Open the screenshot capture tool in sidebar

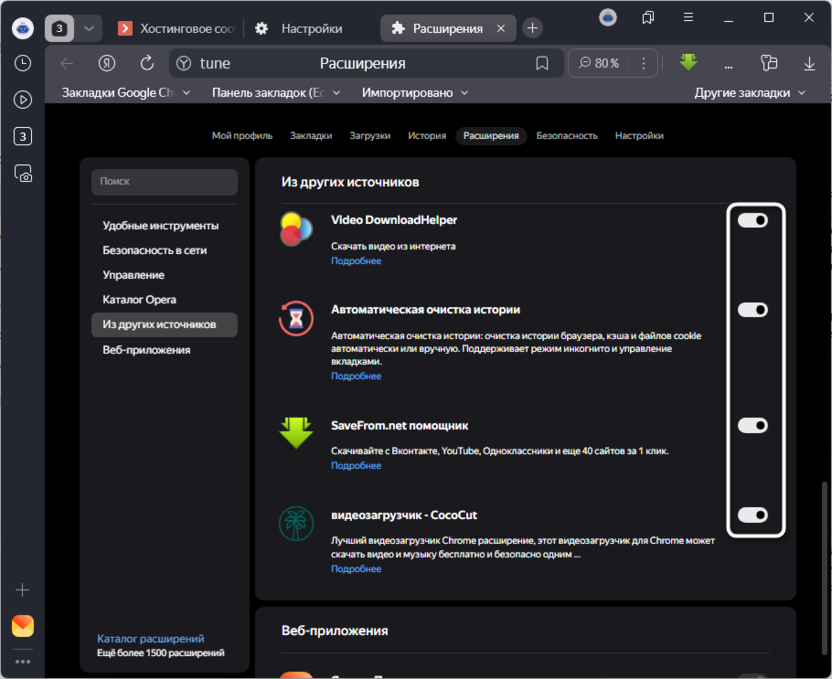(23, 173)
